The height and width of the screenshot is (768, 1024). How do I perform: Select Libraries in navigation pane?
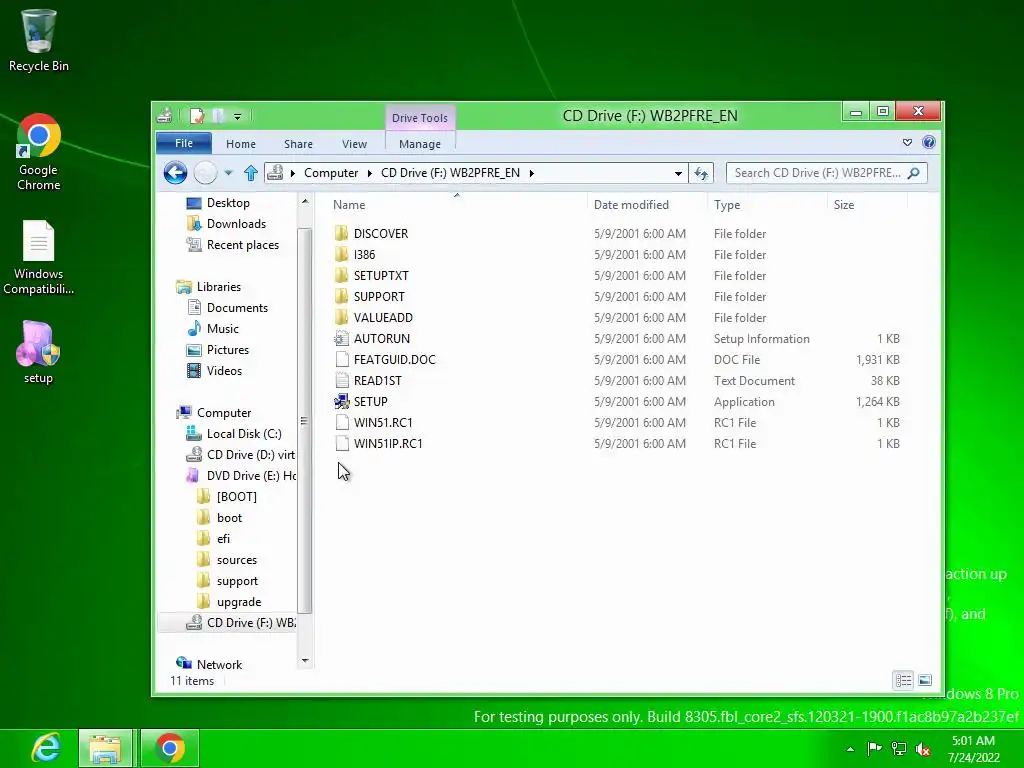click(x=218, y=287)
